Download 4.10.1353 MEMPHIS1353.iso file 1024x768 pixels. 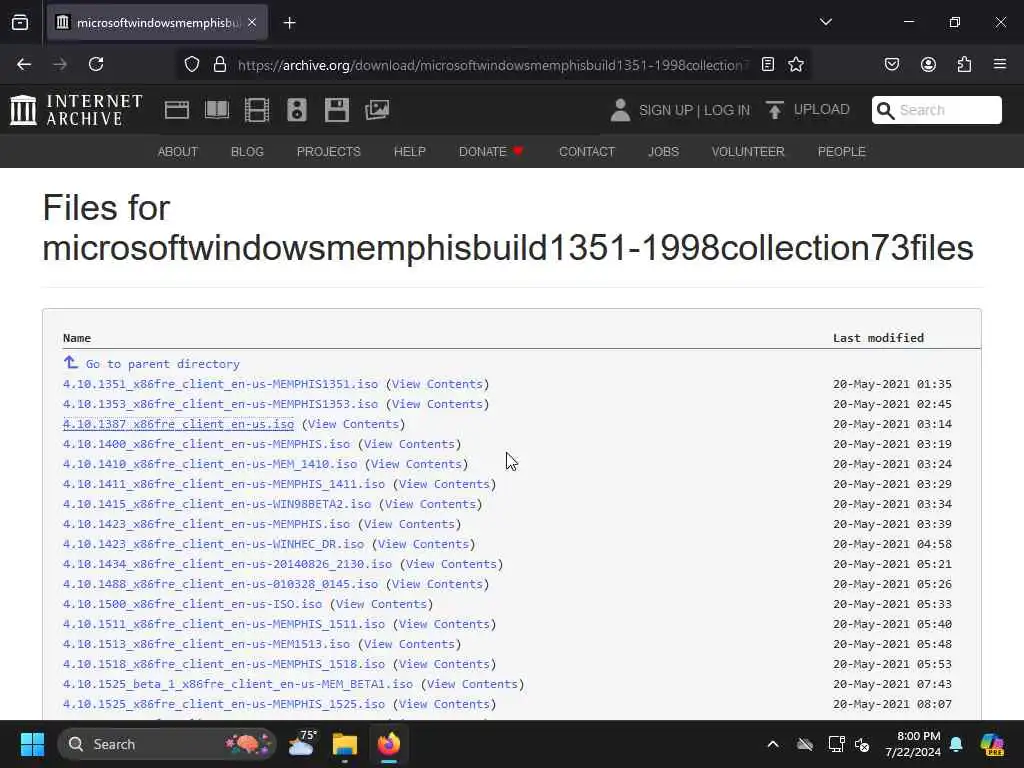coord(221,404)
